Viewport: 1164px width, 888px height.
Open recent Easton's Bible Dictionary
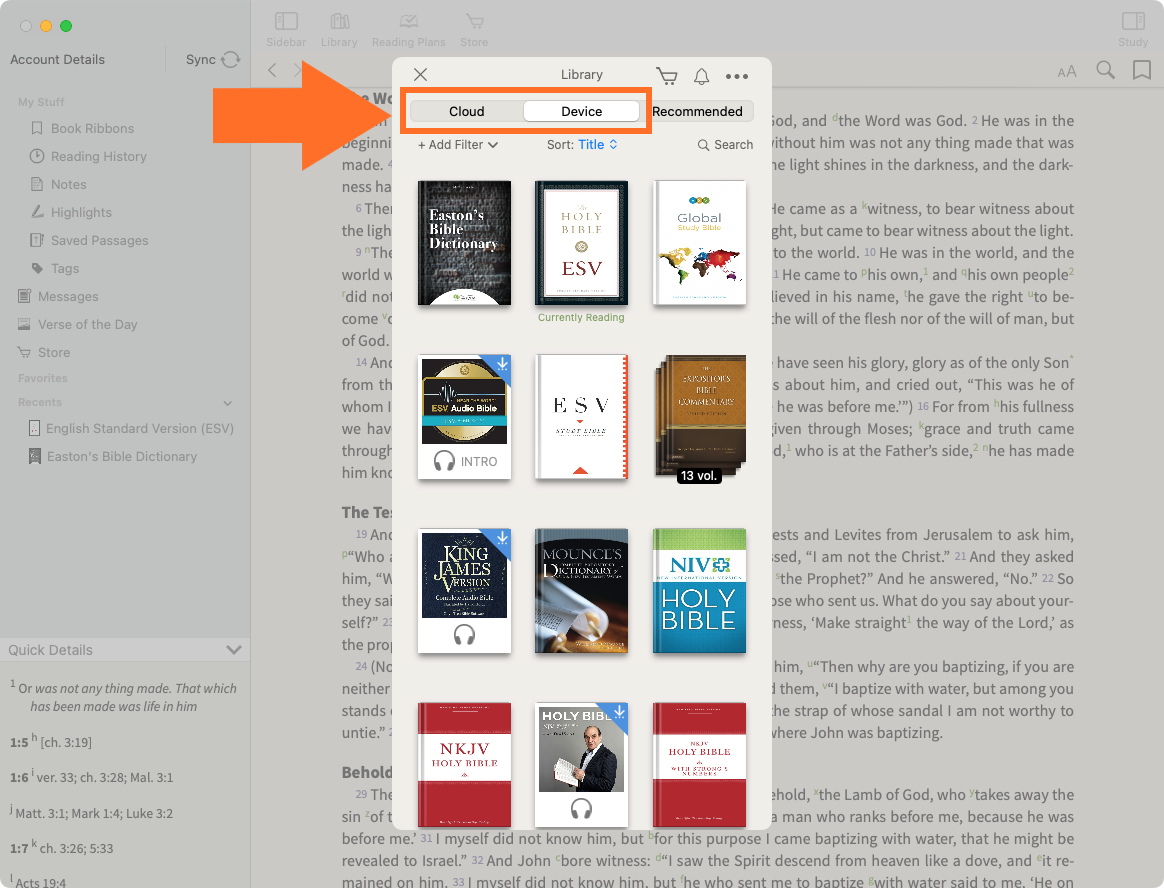(x=113, y=457)
